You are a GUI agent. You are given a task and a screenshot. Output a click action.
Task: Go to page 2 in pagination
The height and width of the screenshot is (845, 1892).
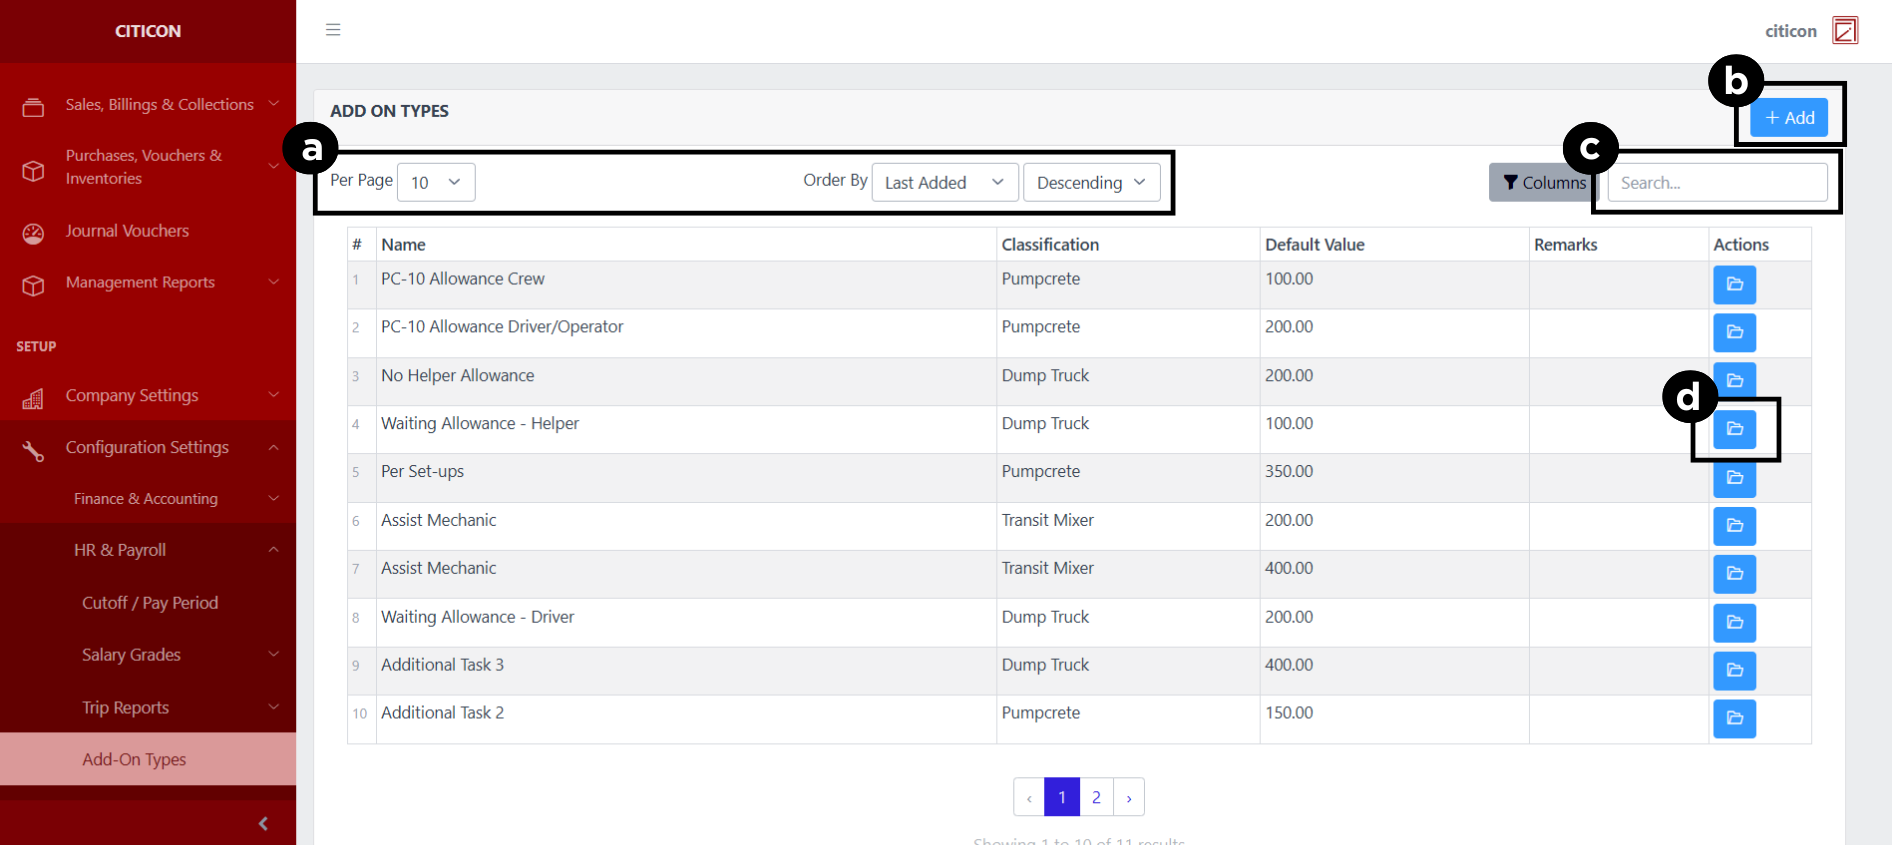click(x=1096, y=797)
